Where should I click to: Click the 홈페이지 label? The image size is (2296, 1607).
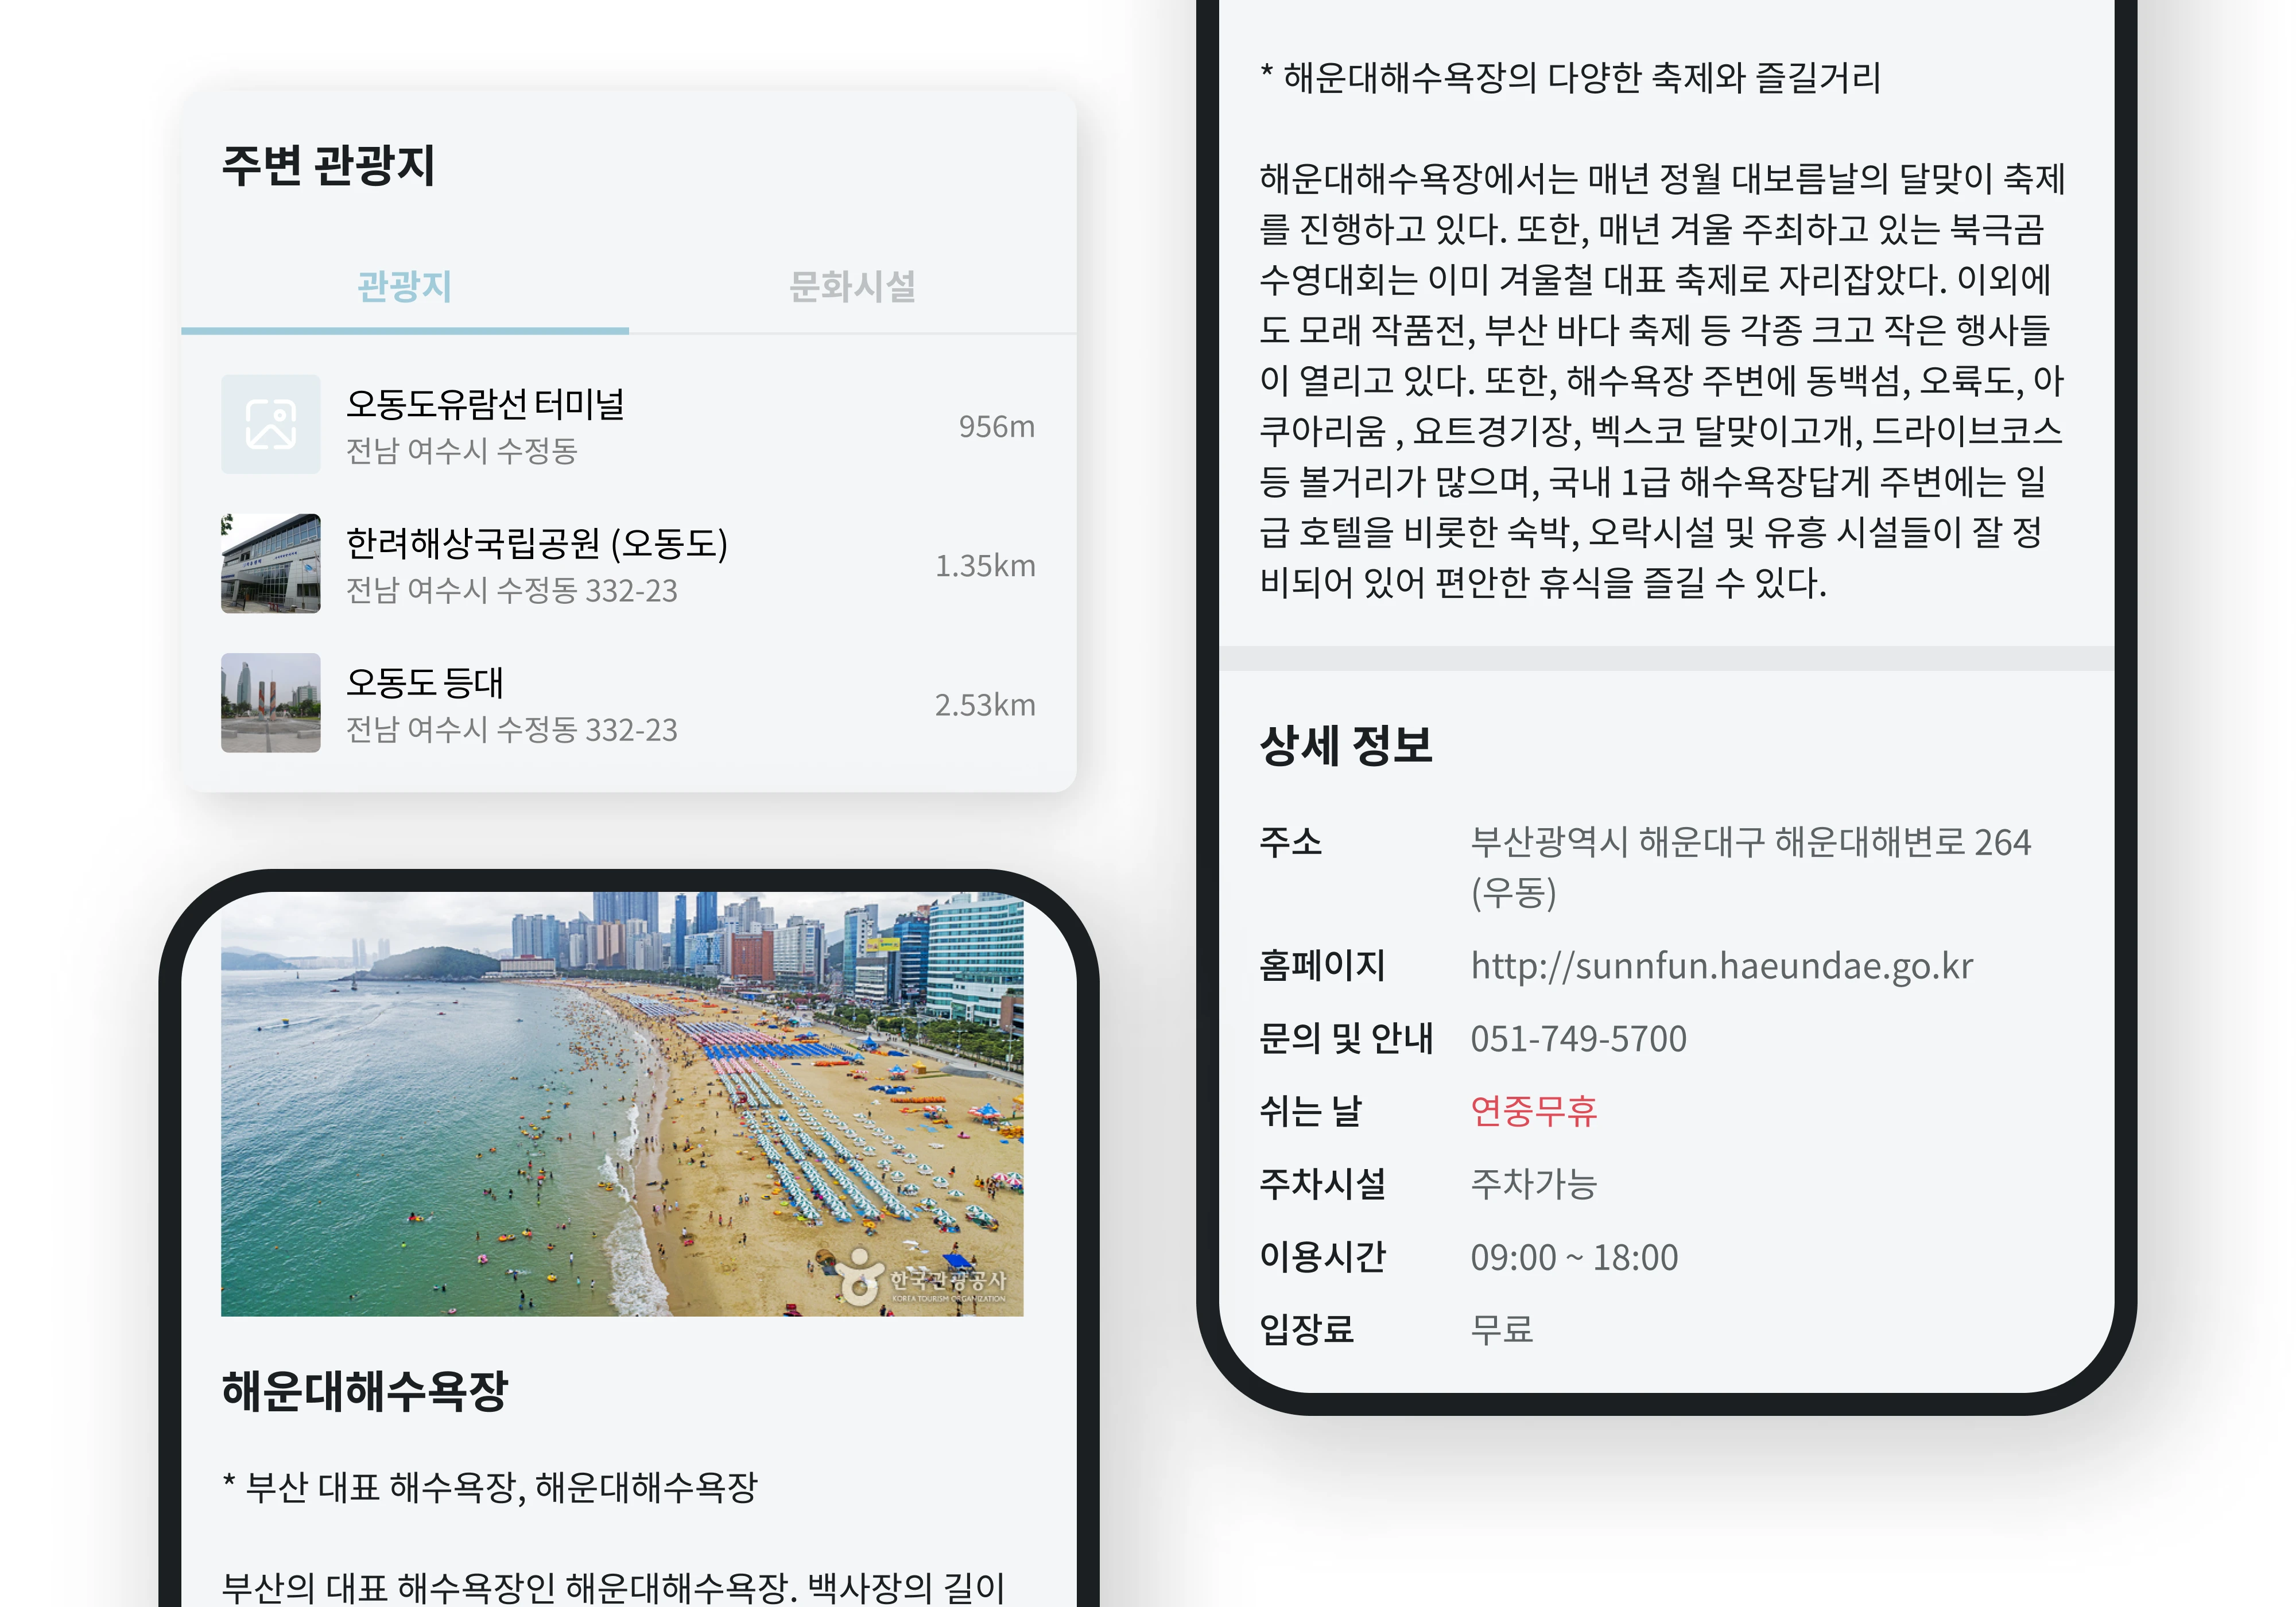click(x=1322, y=966)
